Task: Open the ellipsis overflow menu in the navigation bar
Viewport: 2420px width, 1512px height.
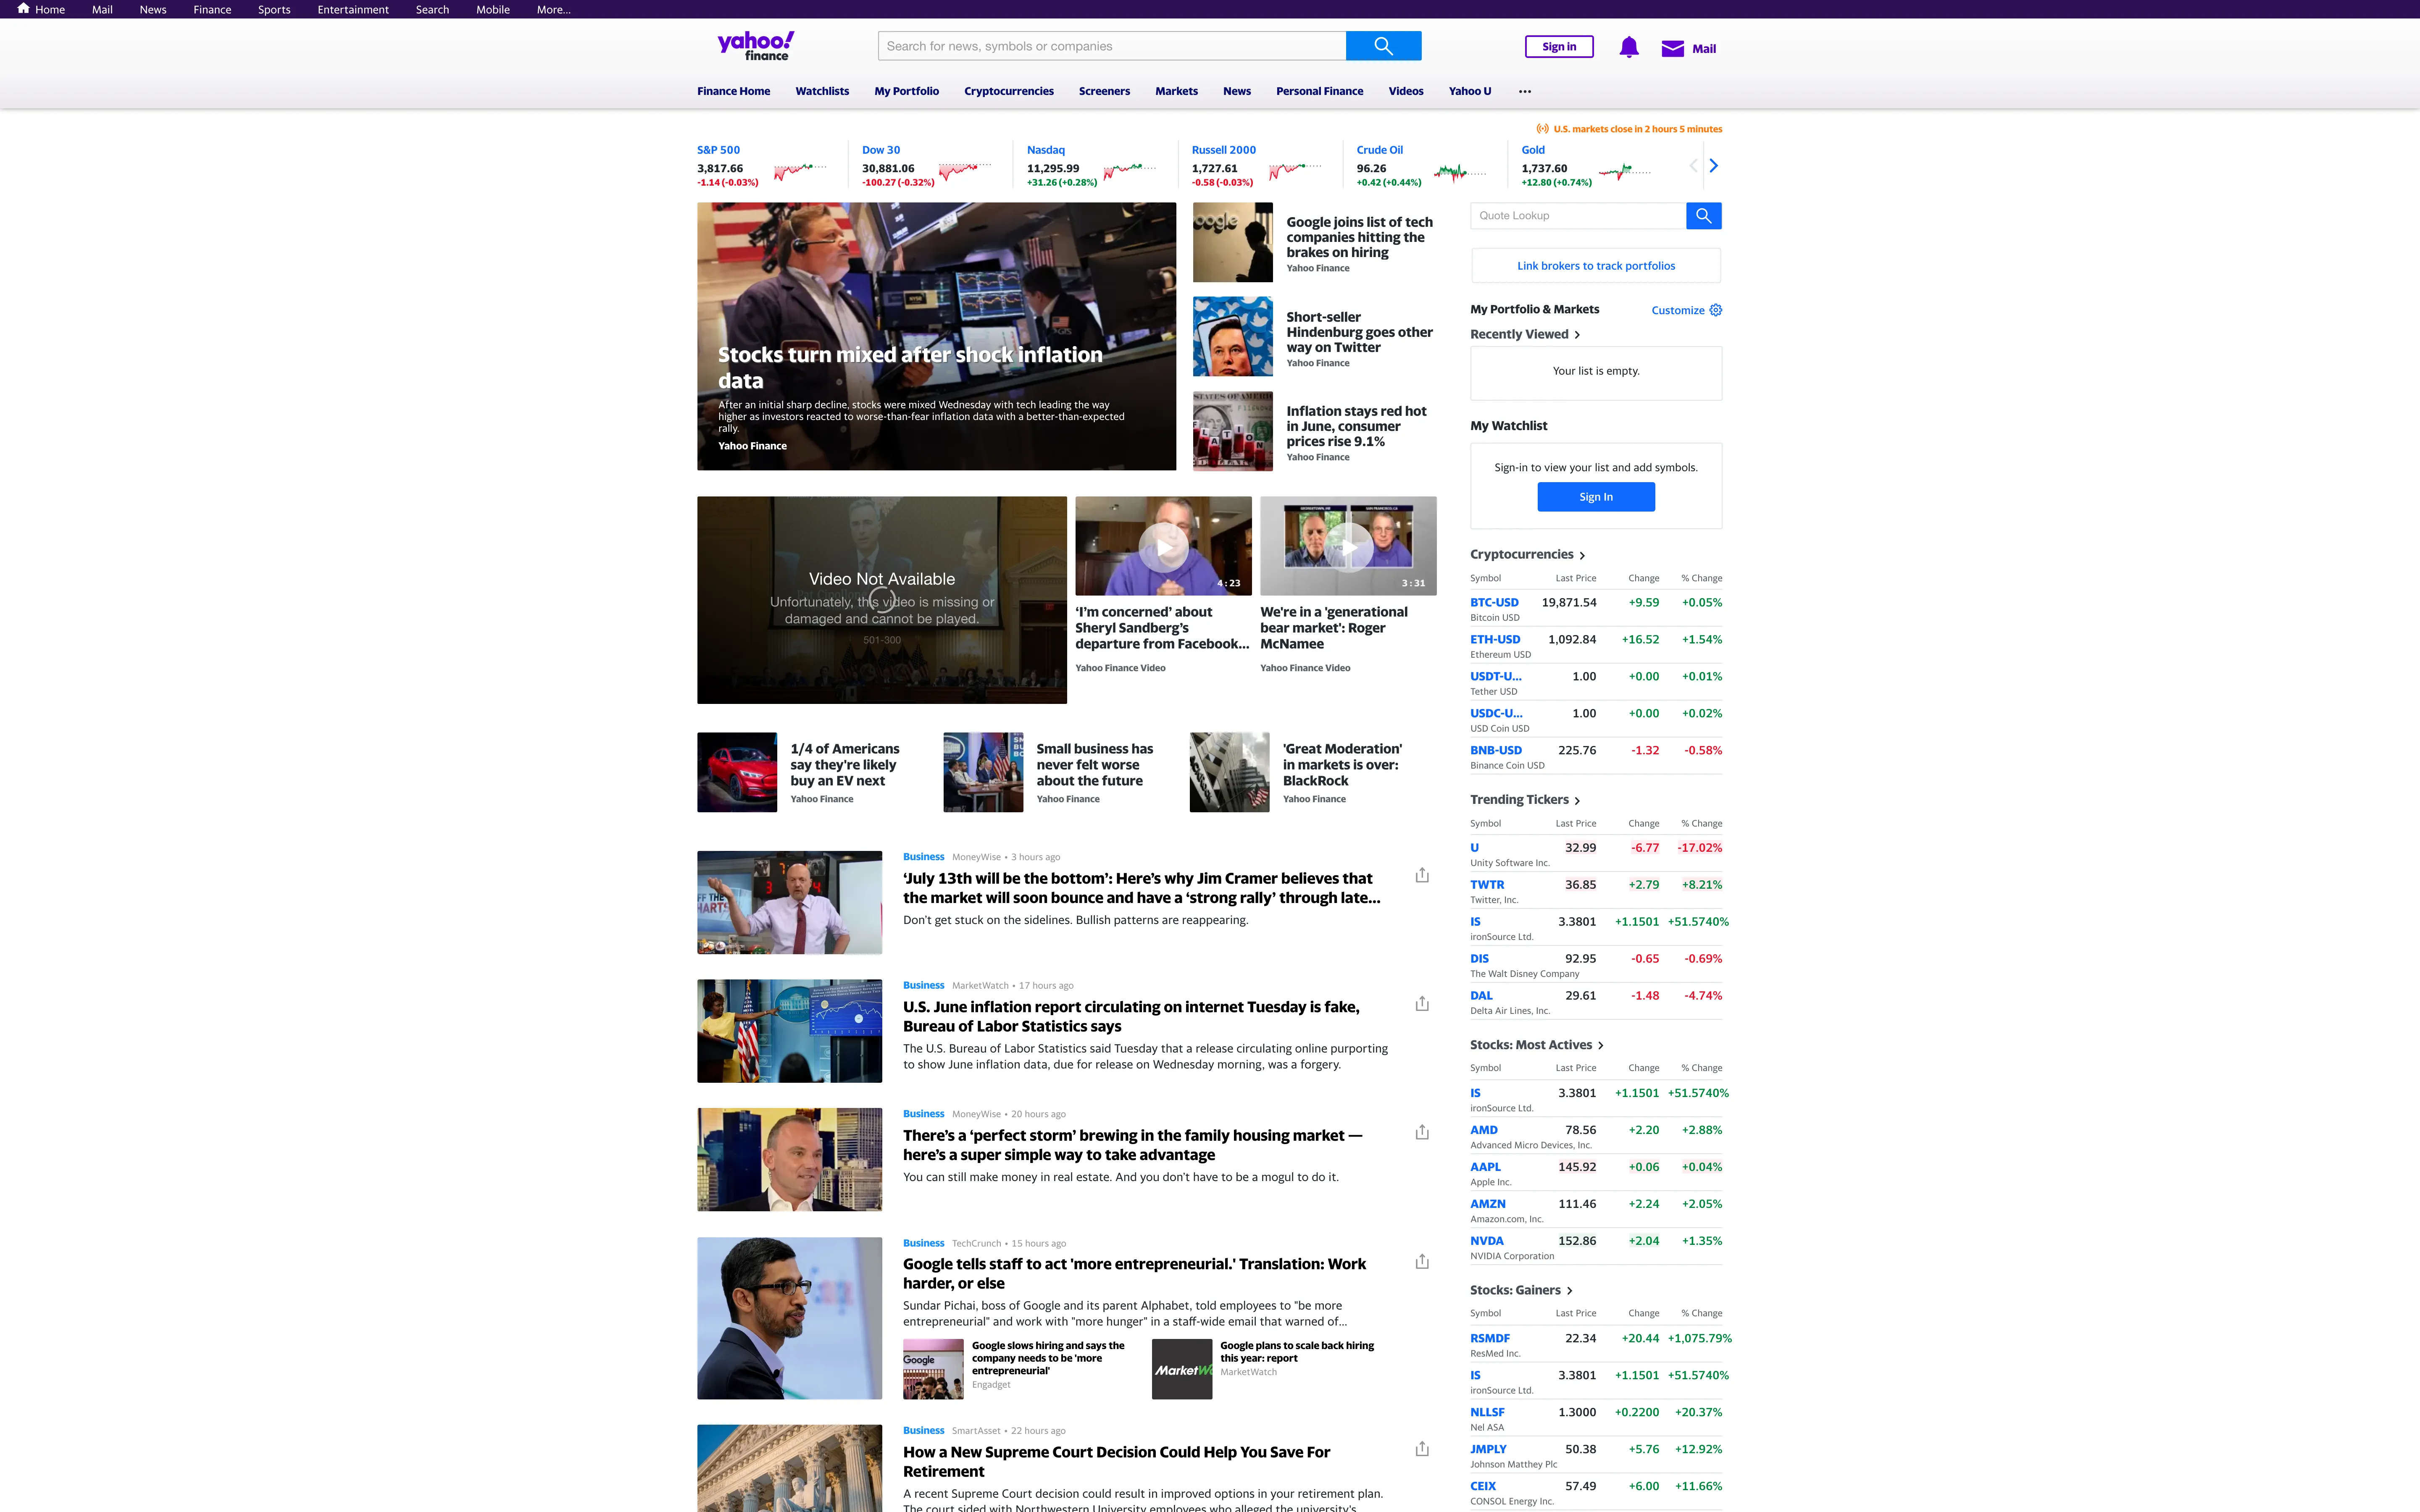Action: (x=1524, y=91)
